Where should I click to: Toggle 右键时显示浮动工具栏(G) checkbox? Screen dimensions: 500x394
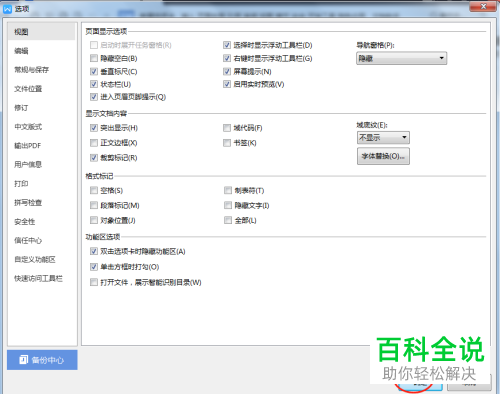point(227,58)
